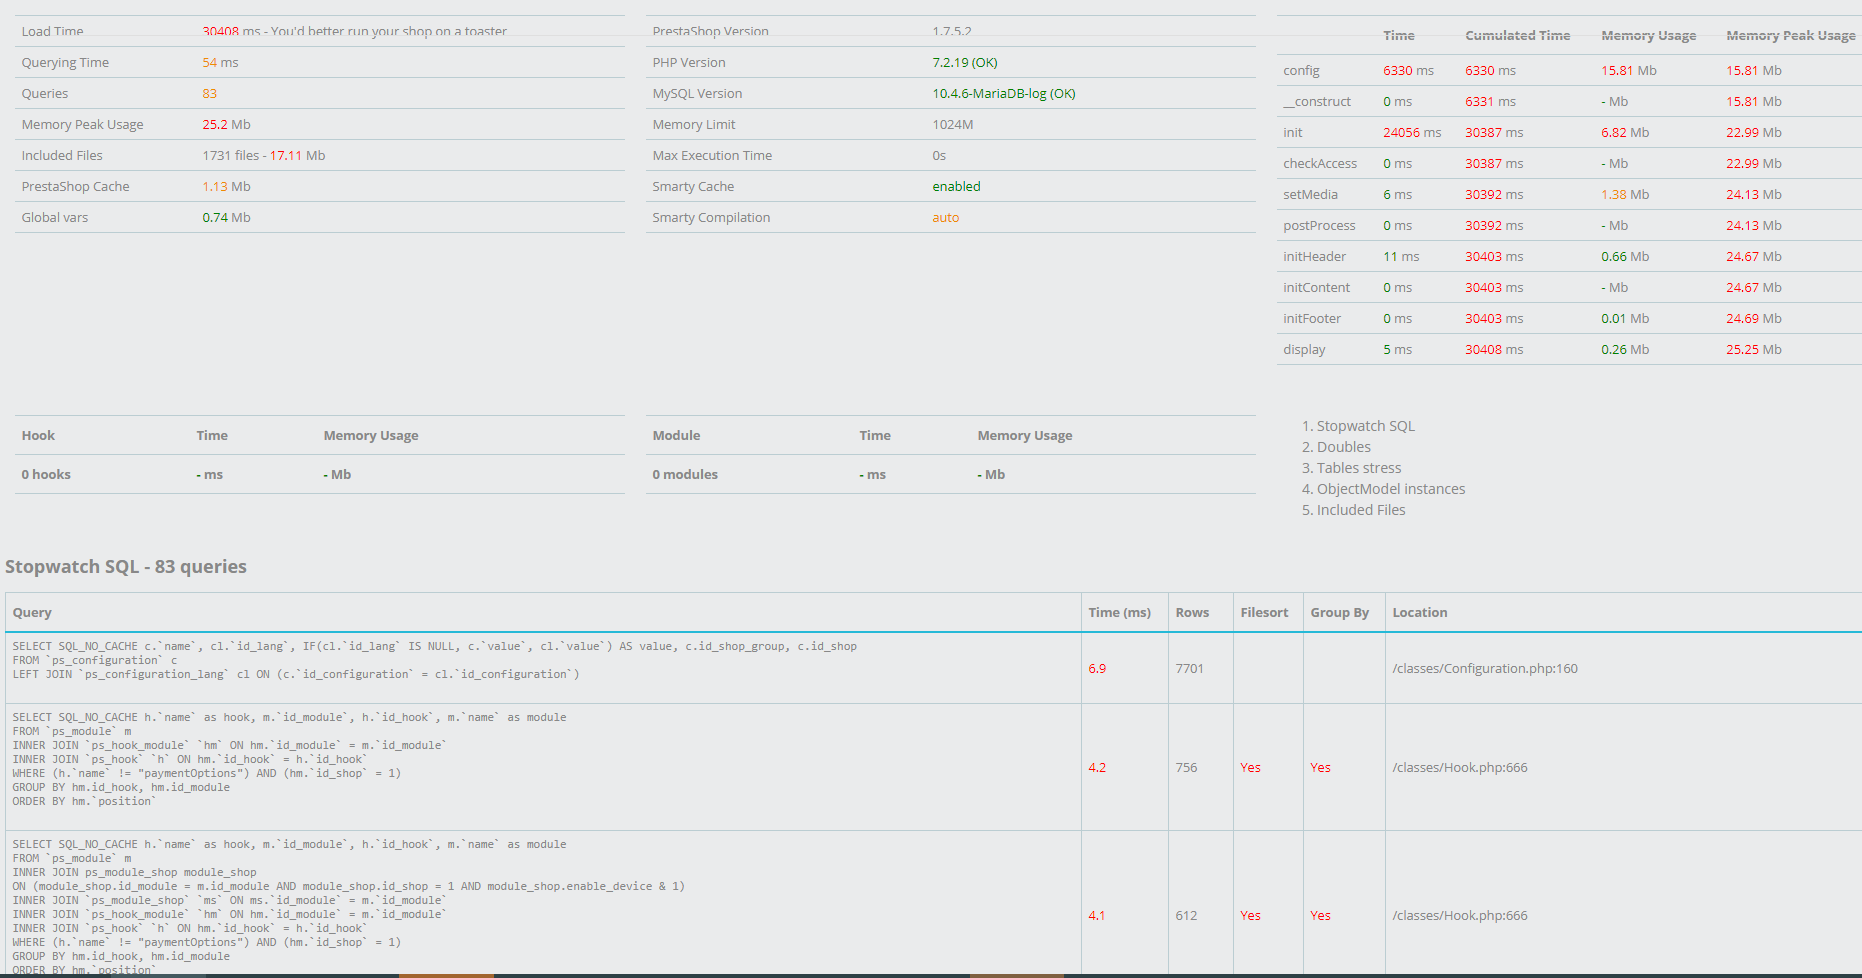This screenshot has height=978, width=1862.
Task: Click Group By Yes in 612-rows query
Action: point(1320,915)
